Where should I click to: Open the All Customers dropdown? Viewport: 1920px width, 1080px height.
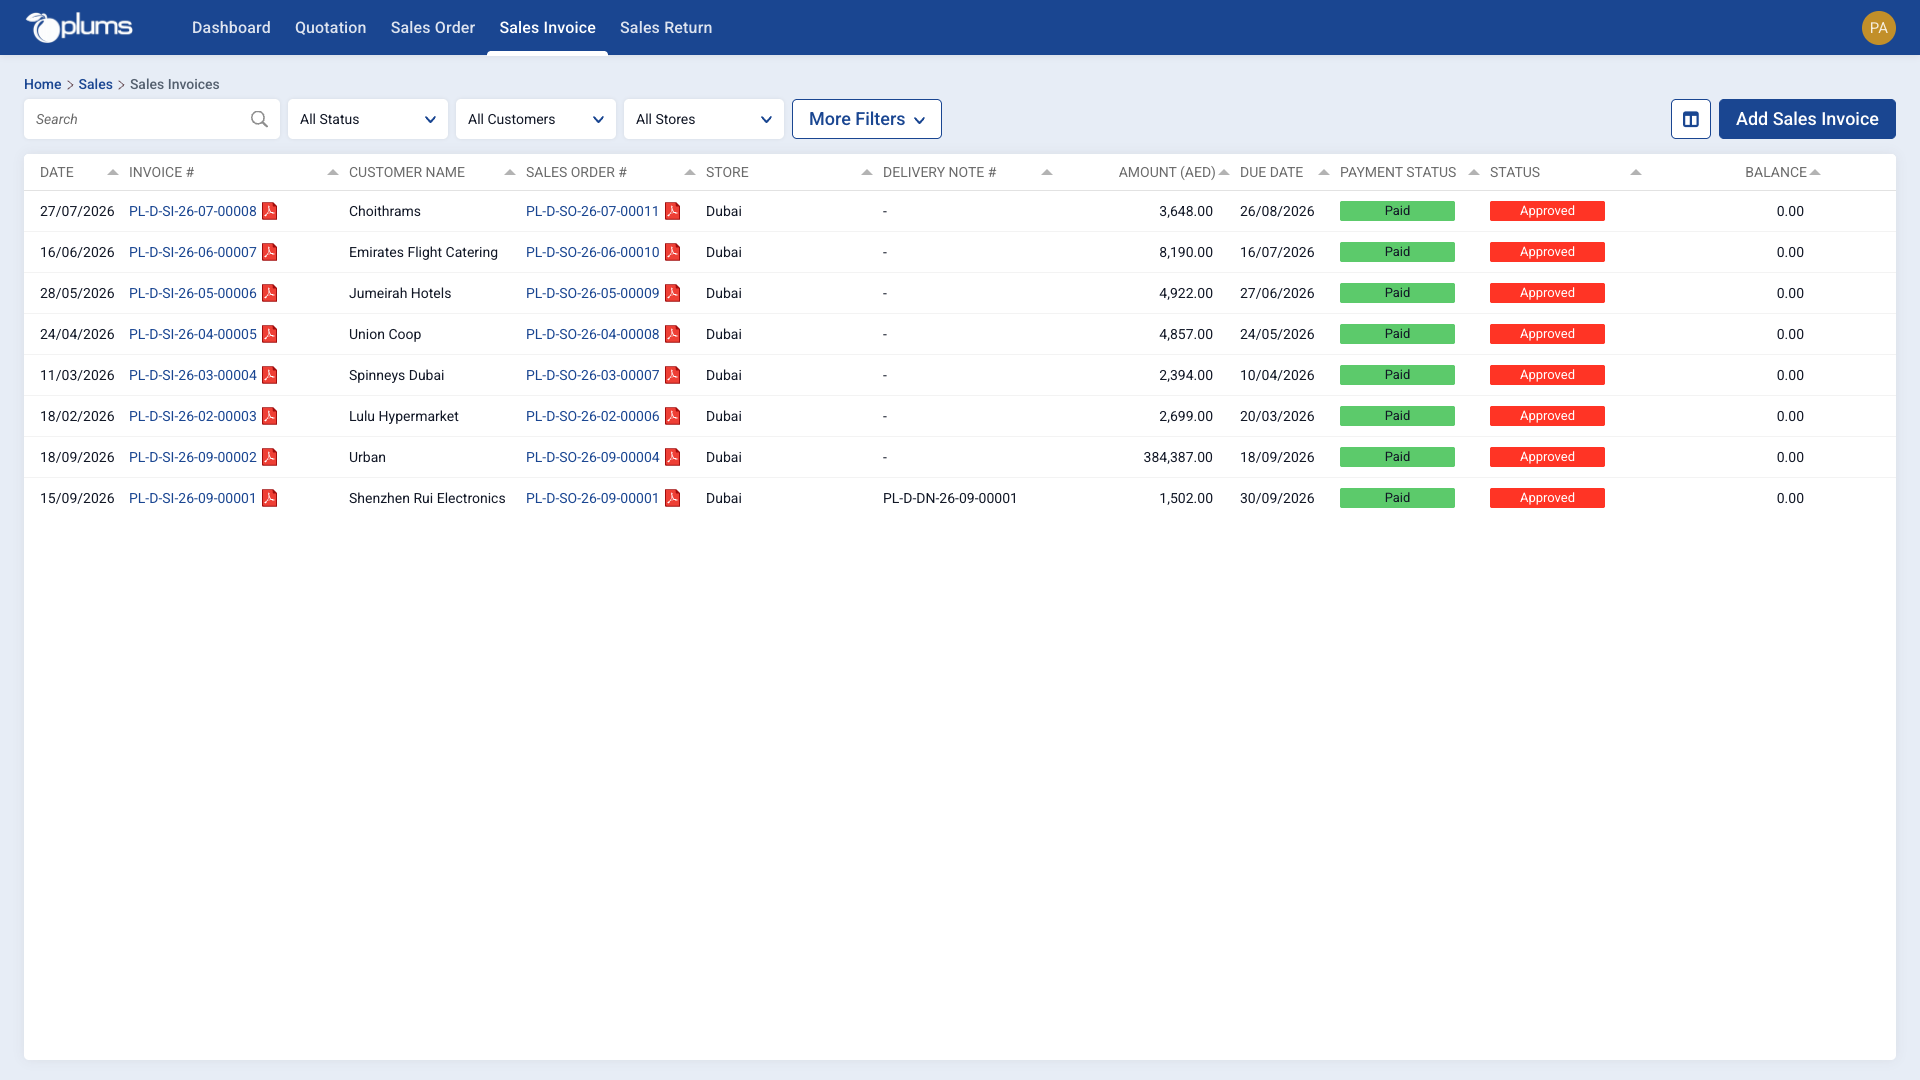536,119
